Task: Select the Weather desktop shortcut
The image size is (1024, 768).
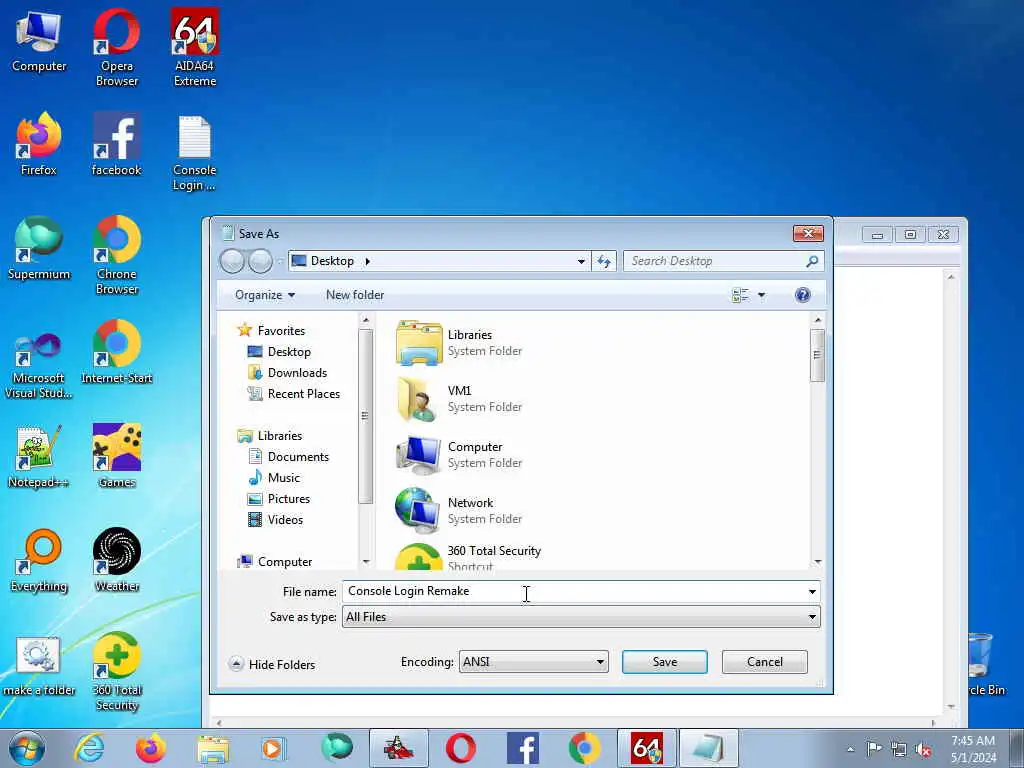Action: coord(116,561)
